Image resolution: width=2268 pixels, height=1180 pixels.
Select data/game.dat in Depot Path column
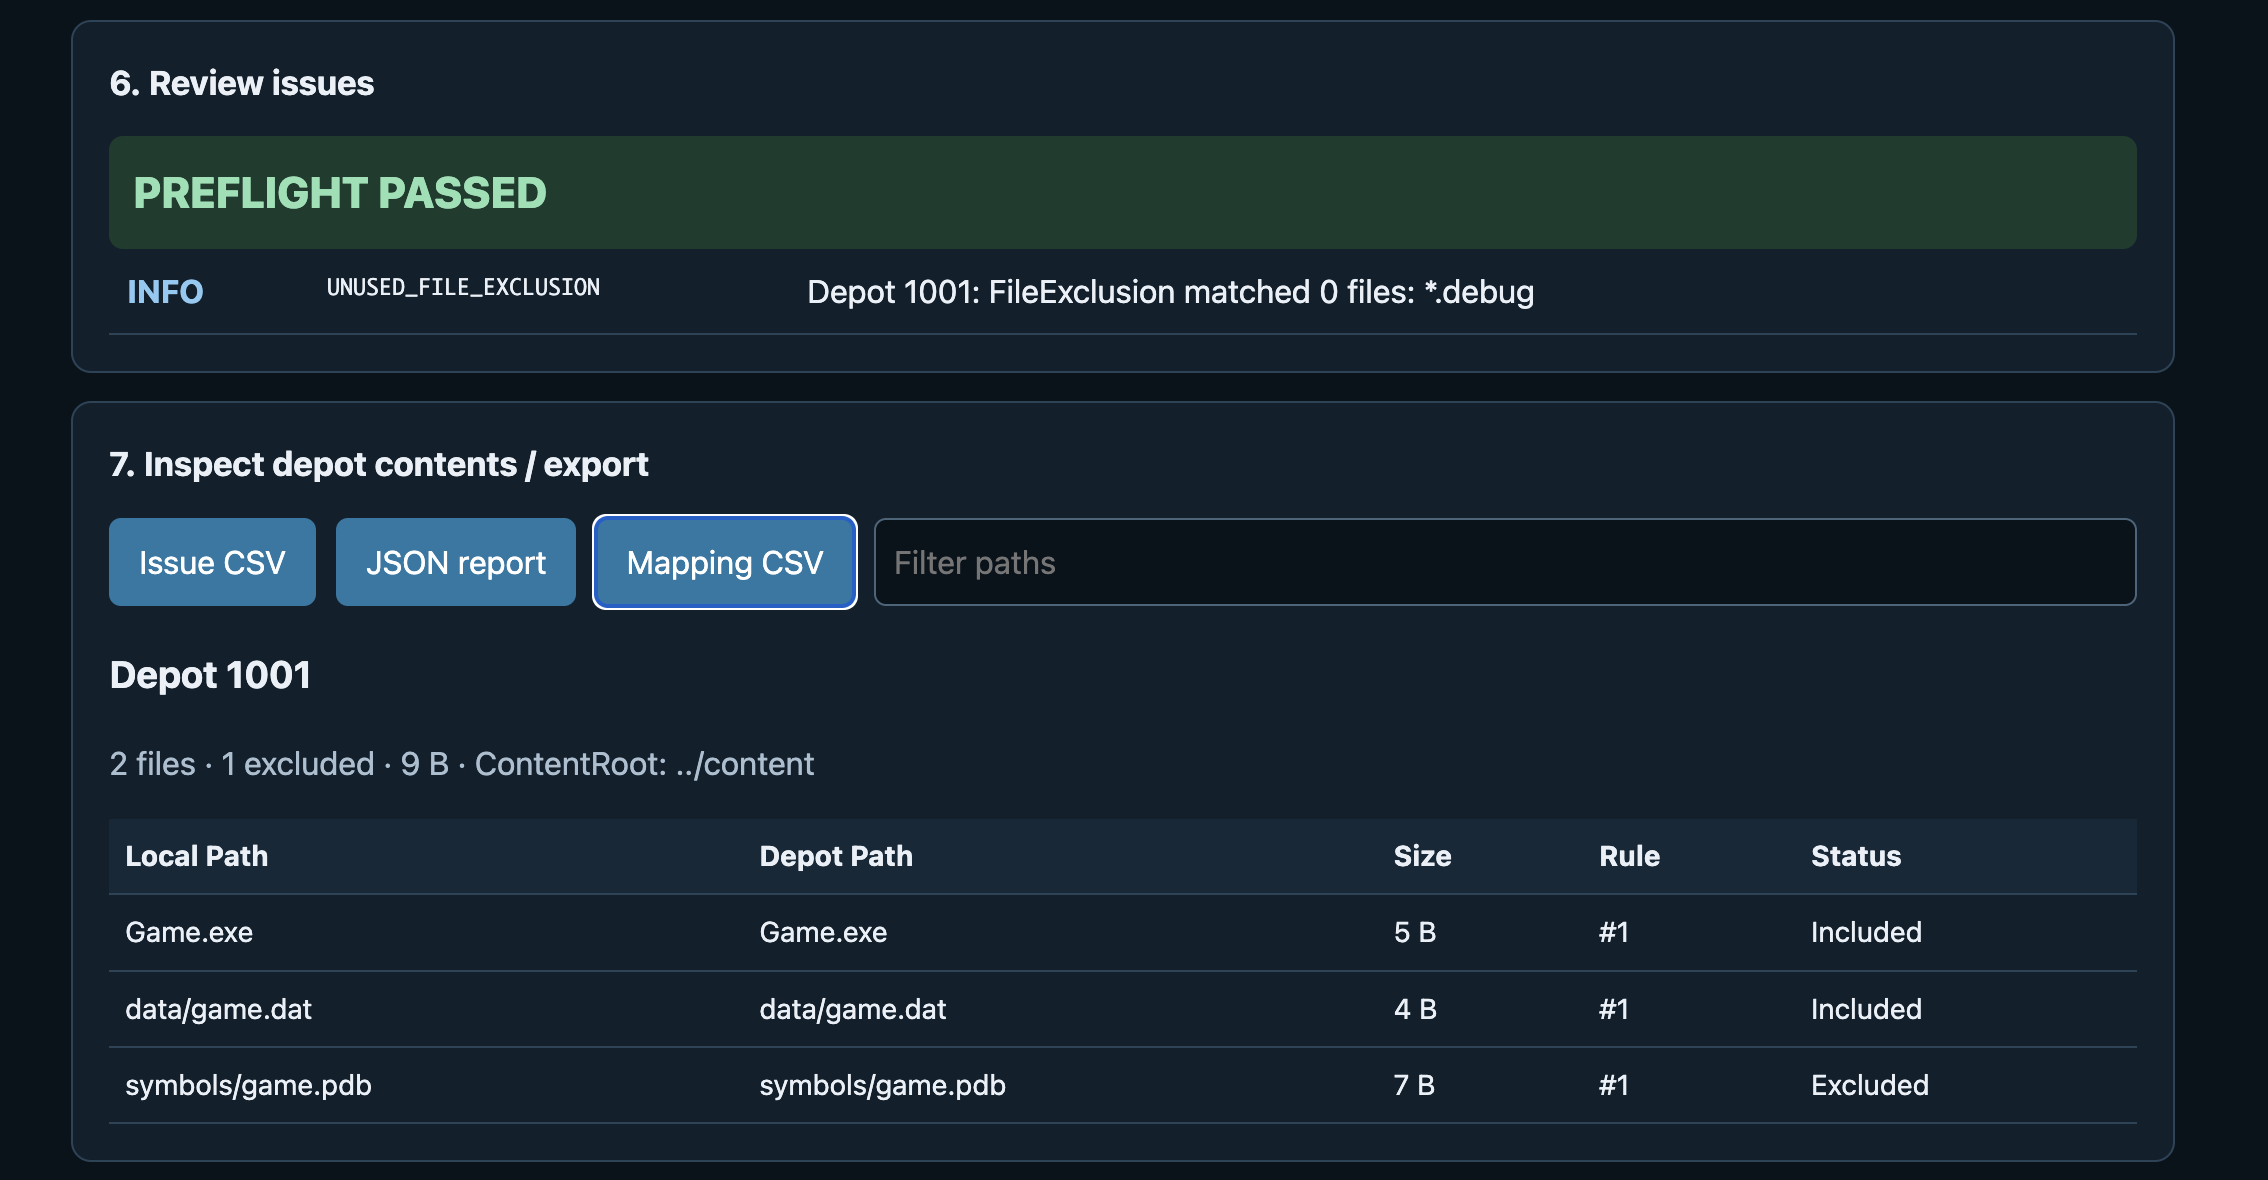(852, 1009)
